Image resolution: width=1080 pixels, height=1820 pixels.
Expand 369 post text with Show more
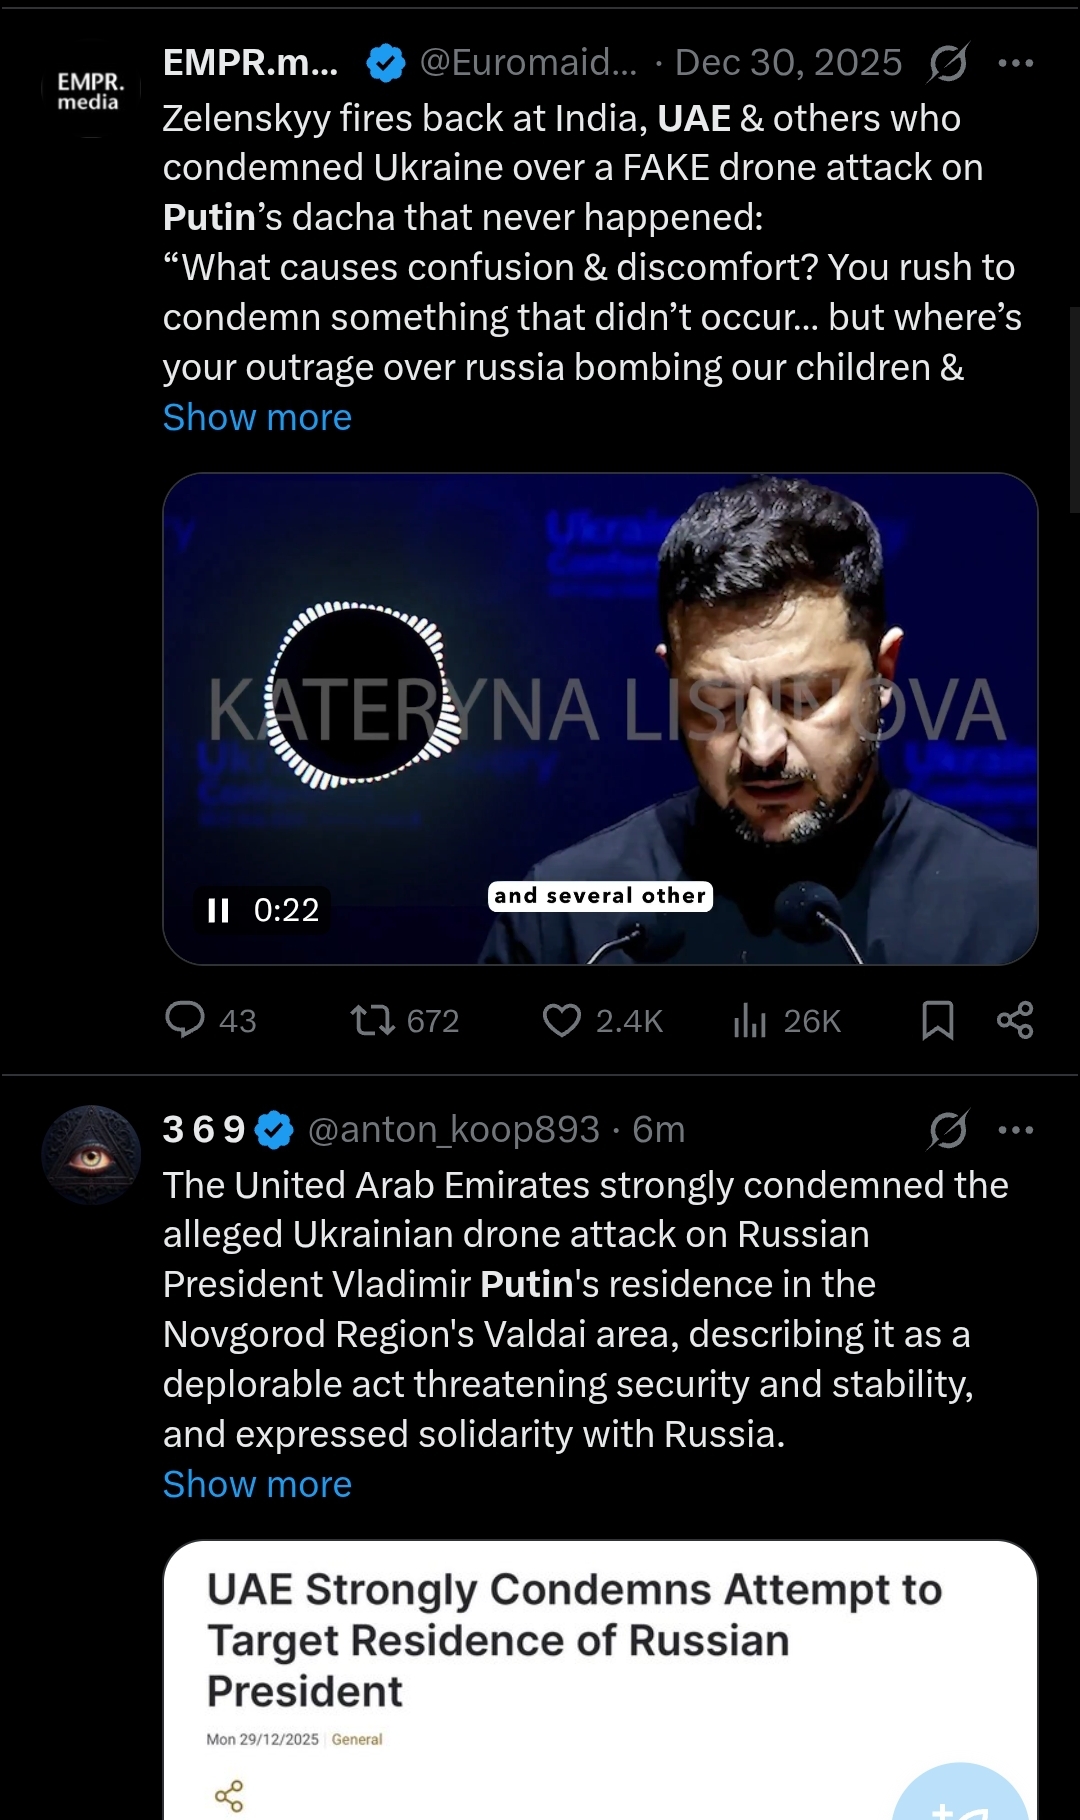pos(257,1485)
